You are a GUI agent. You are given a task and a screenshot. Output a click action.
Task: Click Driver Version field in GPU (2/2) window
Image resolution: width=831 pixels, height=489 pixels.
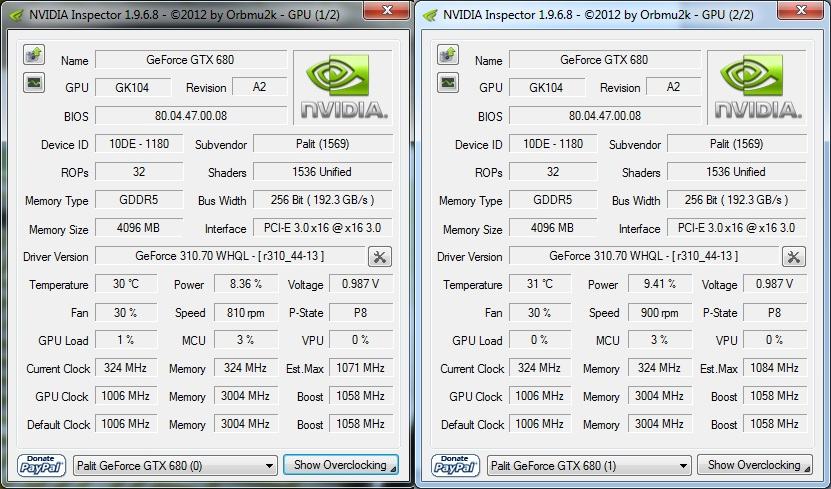(644, 256)
